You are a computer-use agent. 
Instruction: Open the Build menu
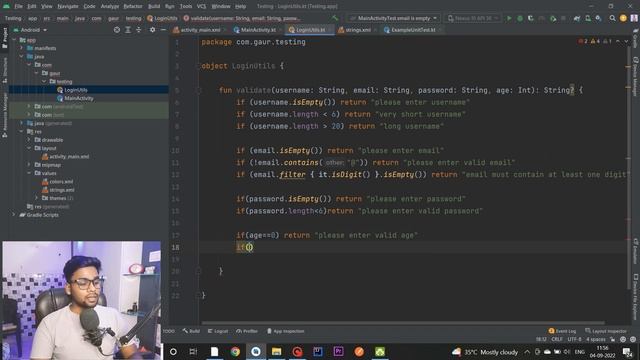154,6
